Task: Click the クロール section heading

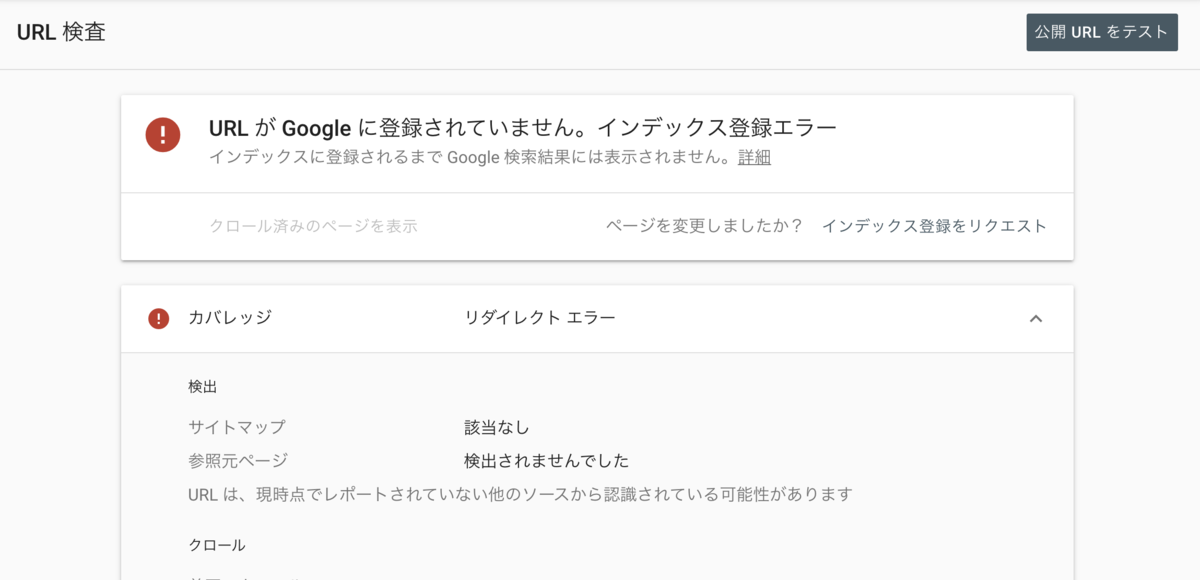Action: pyautogui.click(x=217, y=545)
